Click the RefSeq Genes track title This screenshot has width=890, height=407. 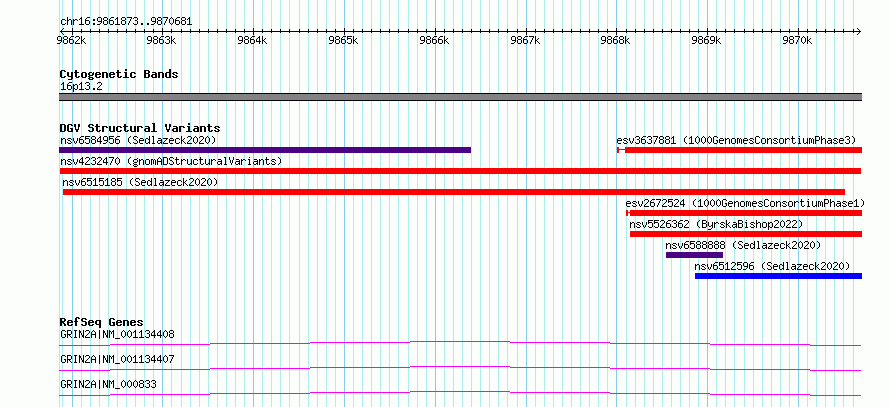102,322
